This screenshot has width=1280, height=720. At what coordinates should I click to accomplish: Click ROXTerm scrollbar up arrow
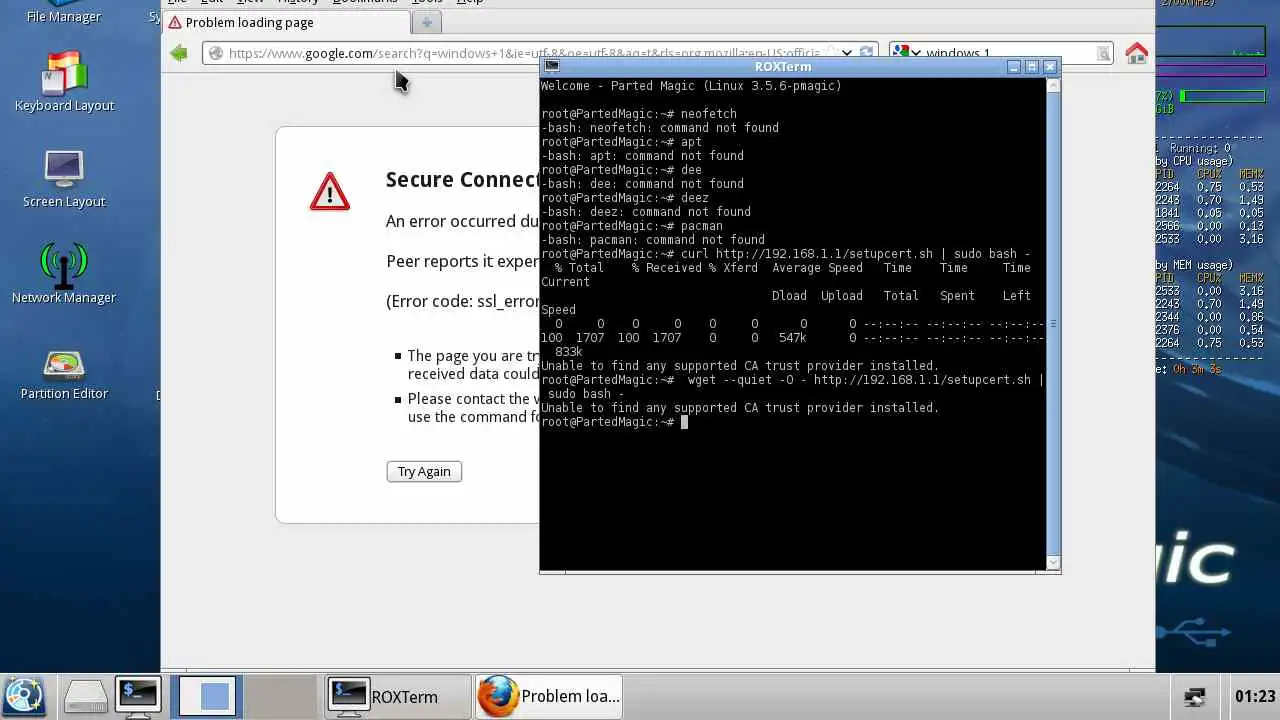coord(1052,85)
